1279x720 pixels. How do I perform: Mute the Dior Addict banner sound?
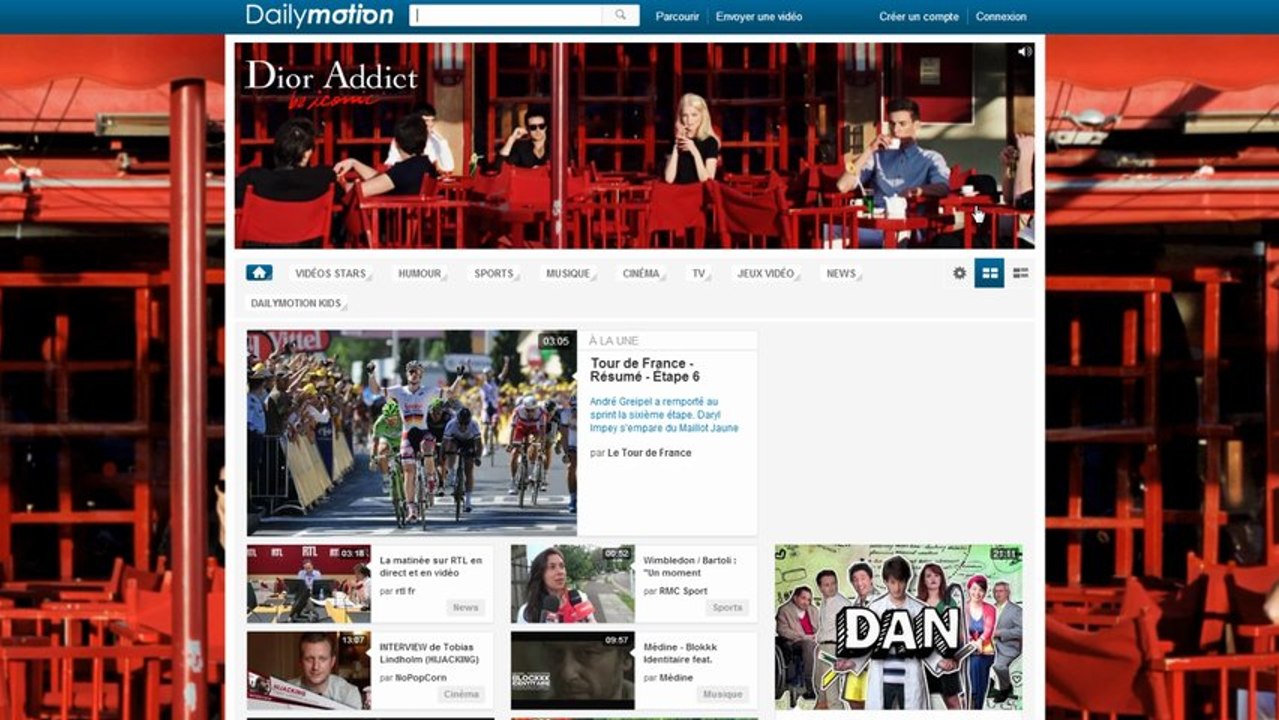click(1024, 51)
